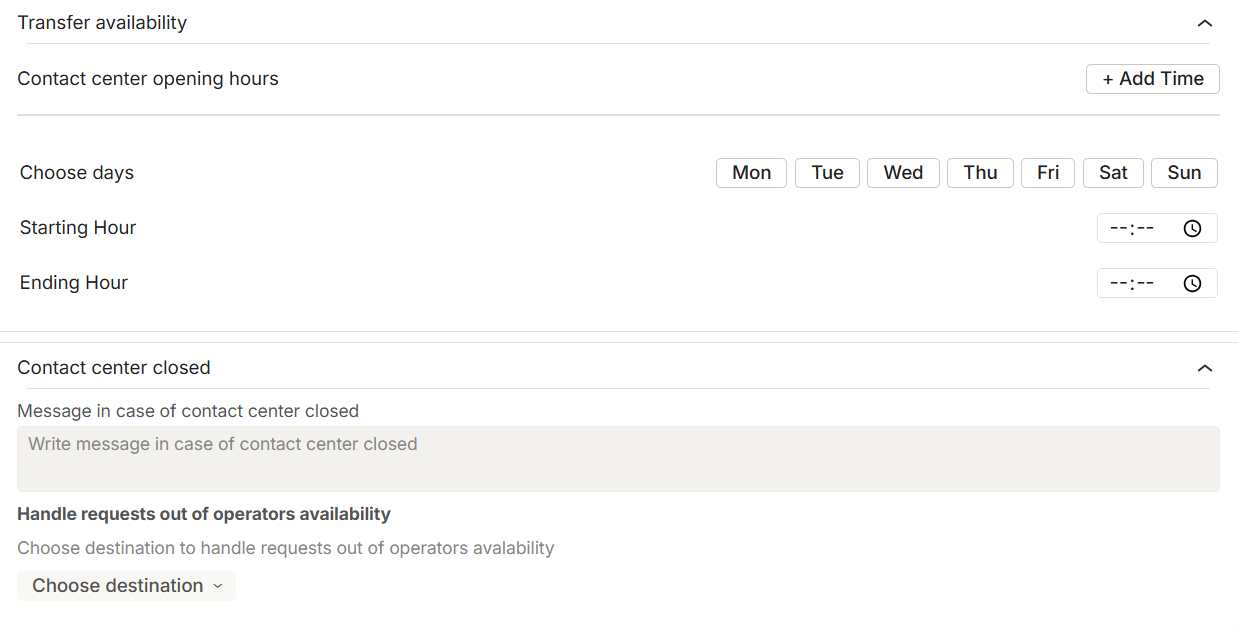Enable Sun in Choose days
1238x631 pixels.
1184,173
